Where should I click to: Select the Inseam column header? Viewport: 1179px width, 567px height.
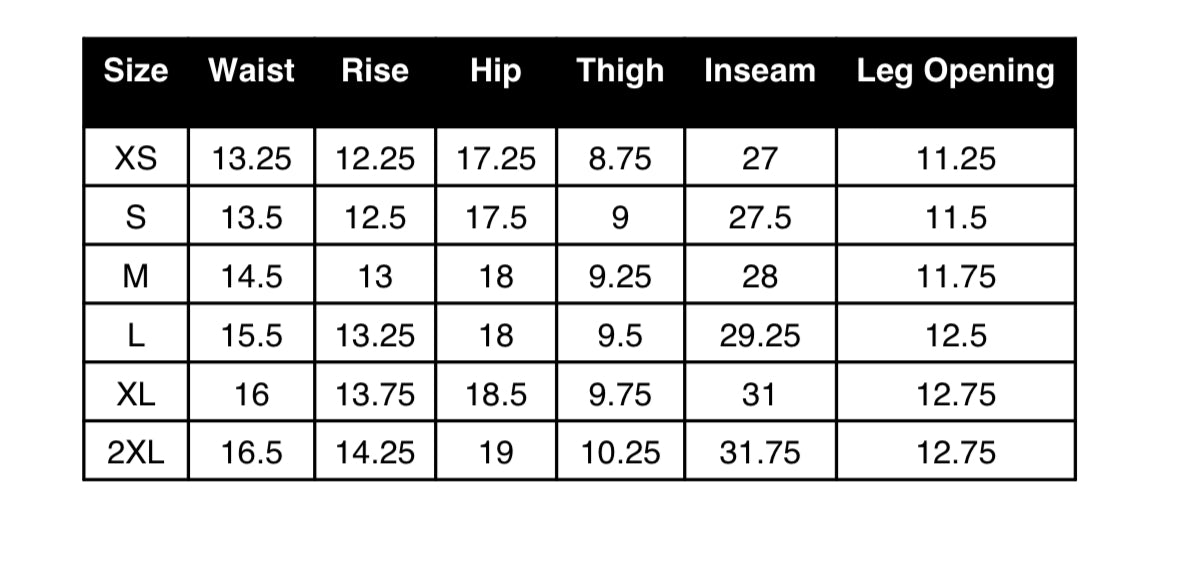[x=759, y=71]
